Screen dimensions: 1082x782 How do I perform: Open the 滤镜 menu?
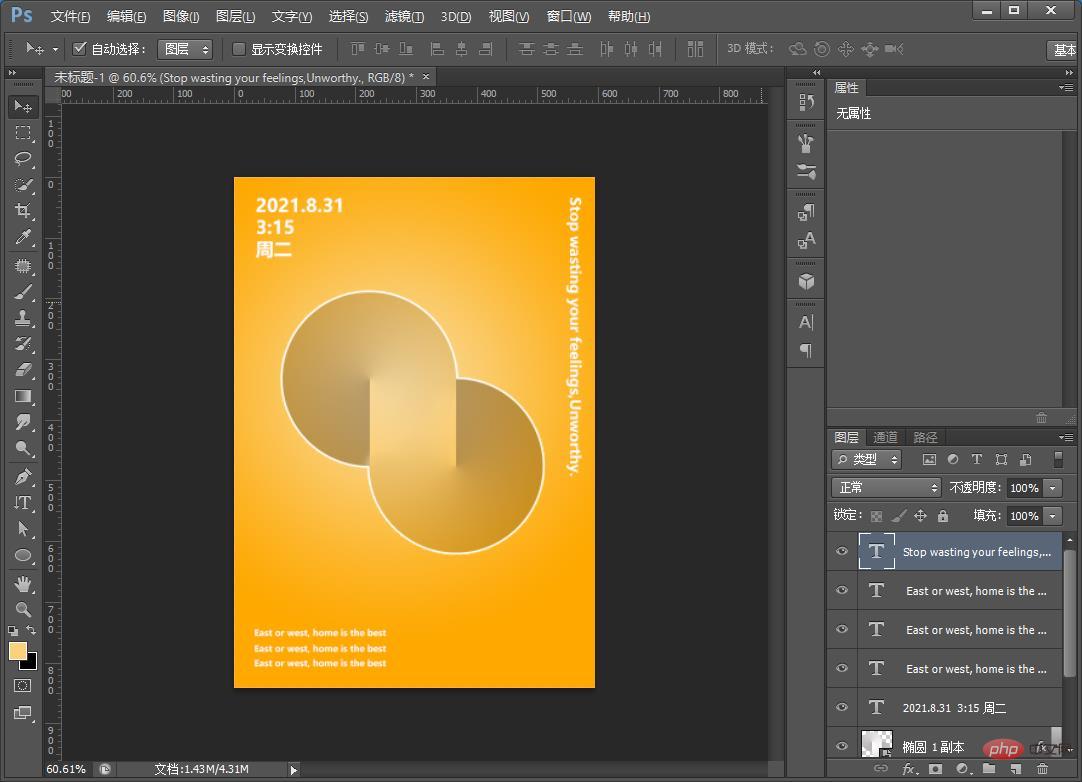(404, 17)
